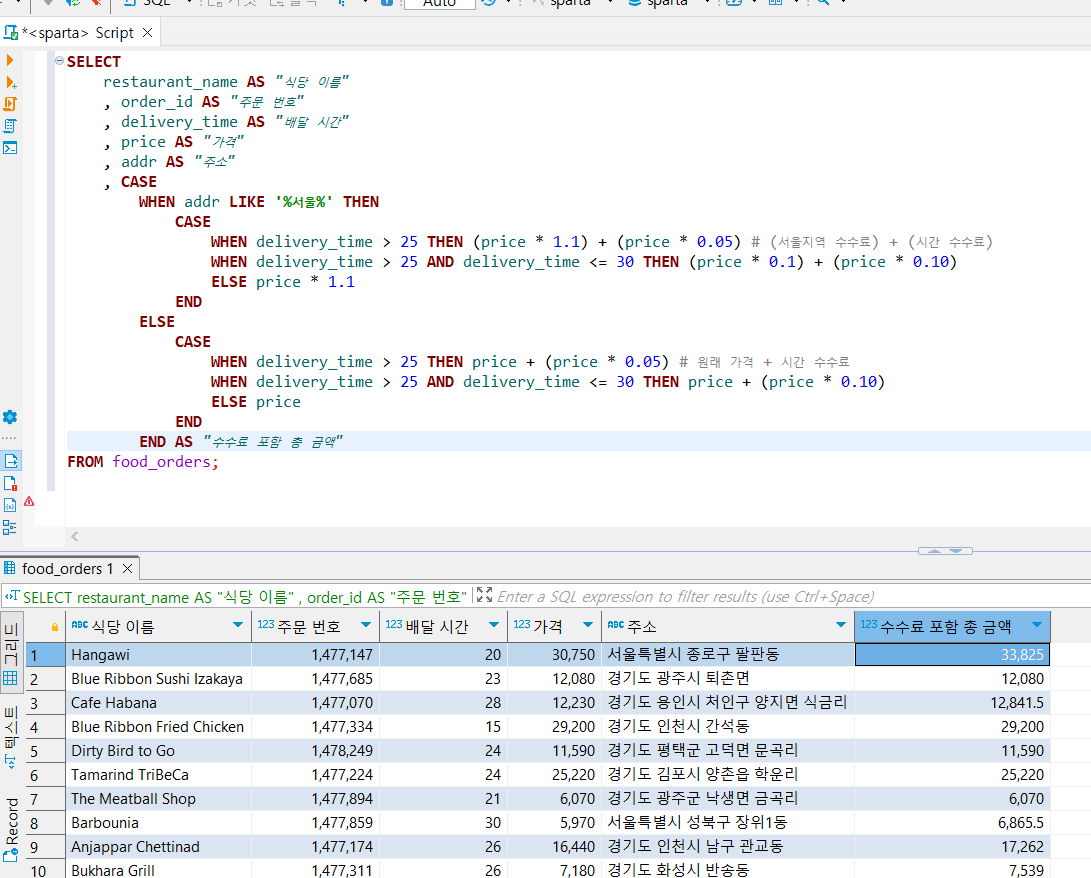
Task: Select the Barbounia cell
Action: tap(159, 822)
